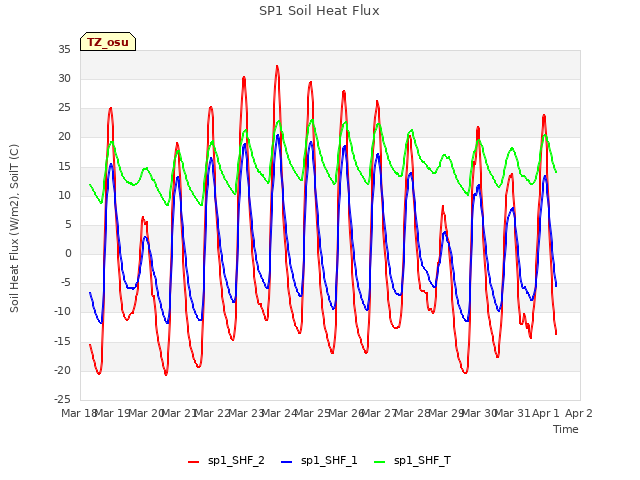The image size is (640, 480).
Task: Click the x-axis label Mar 24
Action: click(279, 413)
